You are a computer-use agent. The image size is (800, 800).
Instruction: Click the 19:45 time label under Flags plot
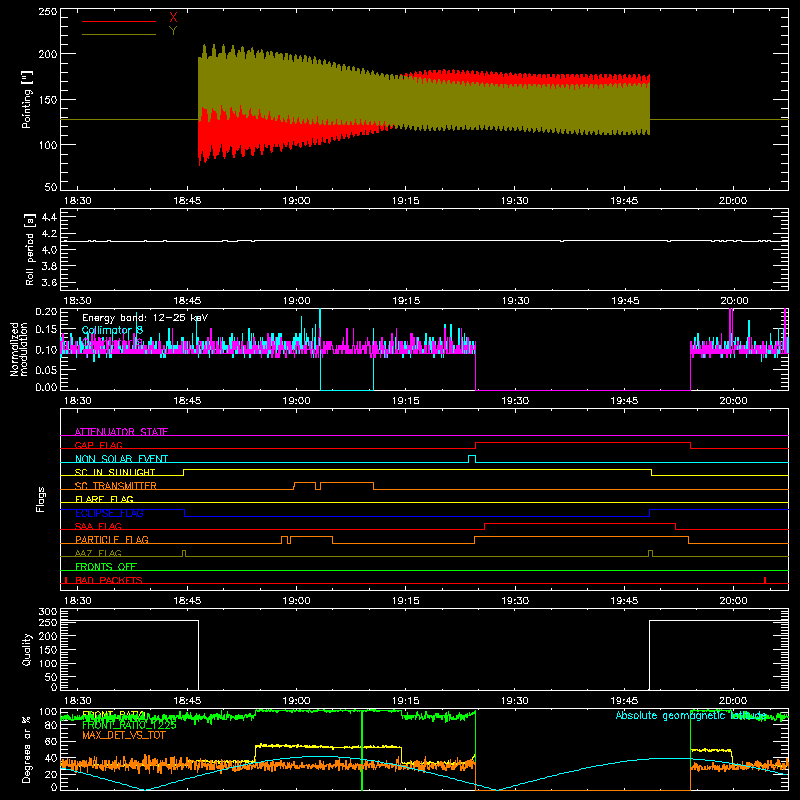click(x=624, y=601)
